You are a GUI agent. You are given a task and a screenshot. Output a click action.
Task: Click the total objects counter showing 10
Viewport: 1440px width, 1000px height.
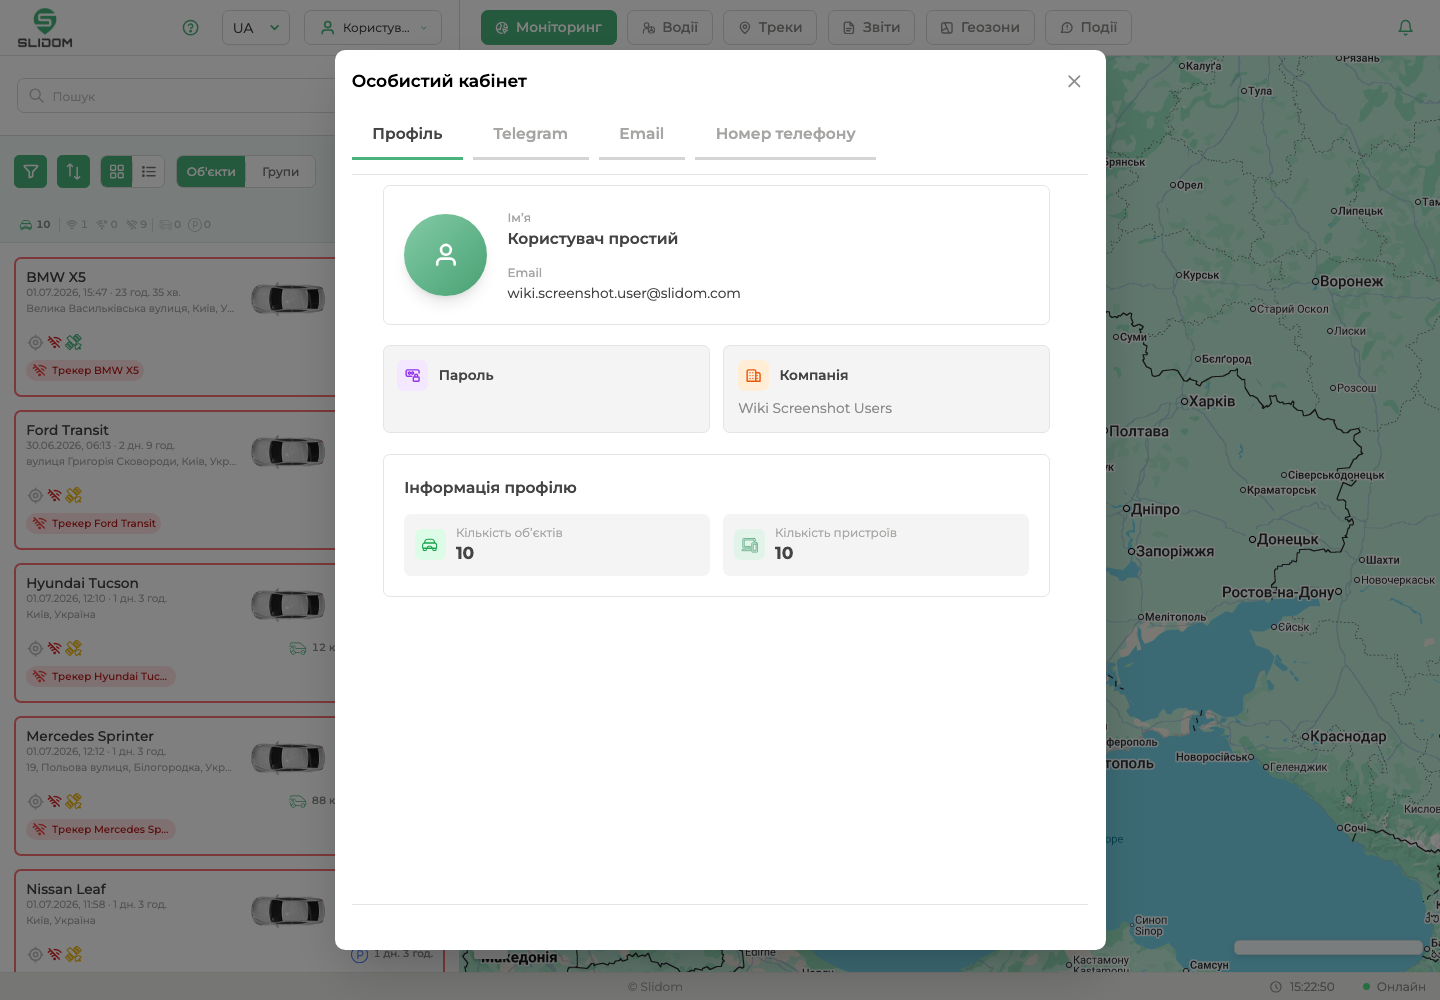[x=35, y=225]
